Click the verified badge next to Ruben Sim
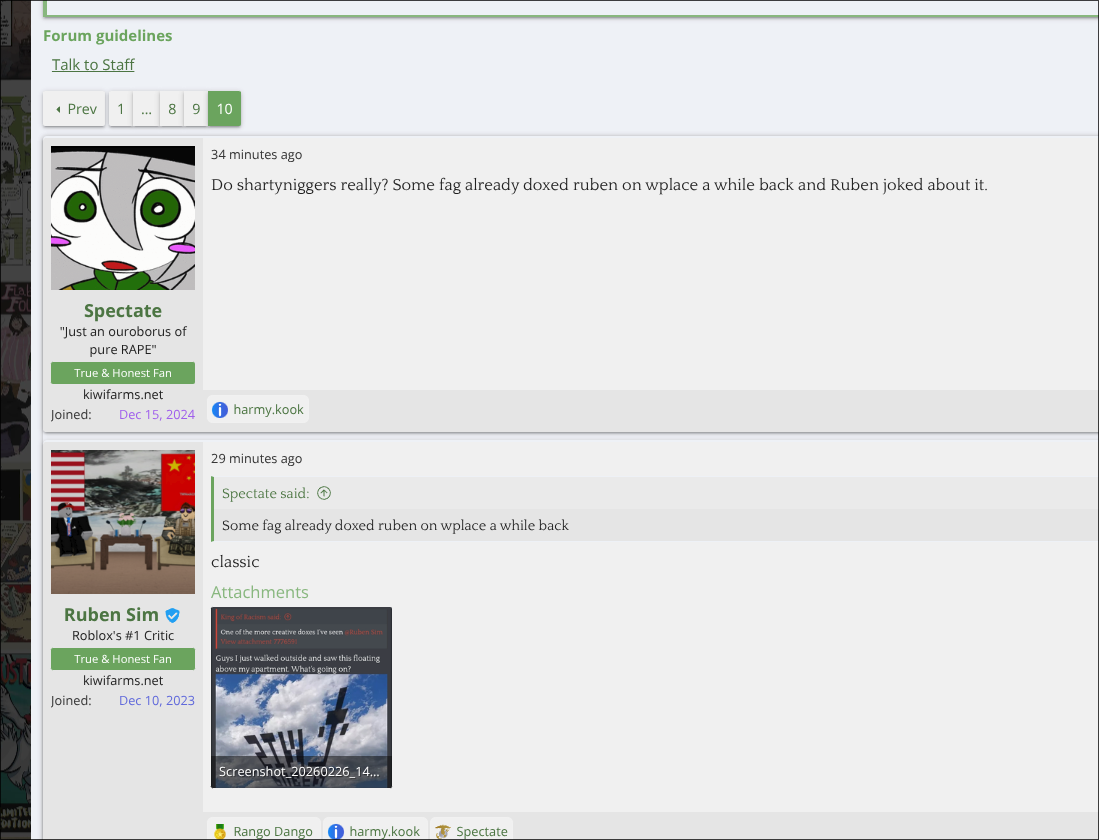Screen dimensions: 1099x840 [x=172, y=616]
